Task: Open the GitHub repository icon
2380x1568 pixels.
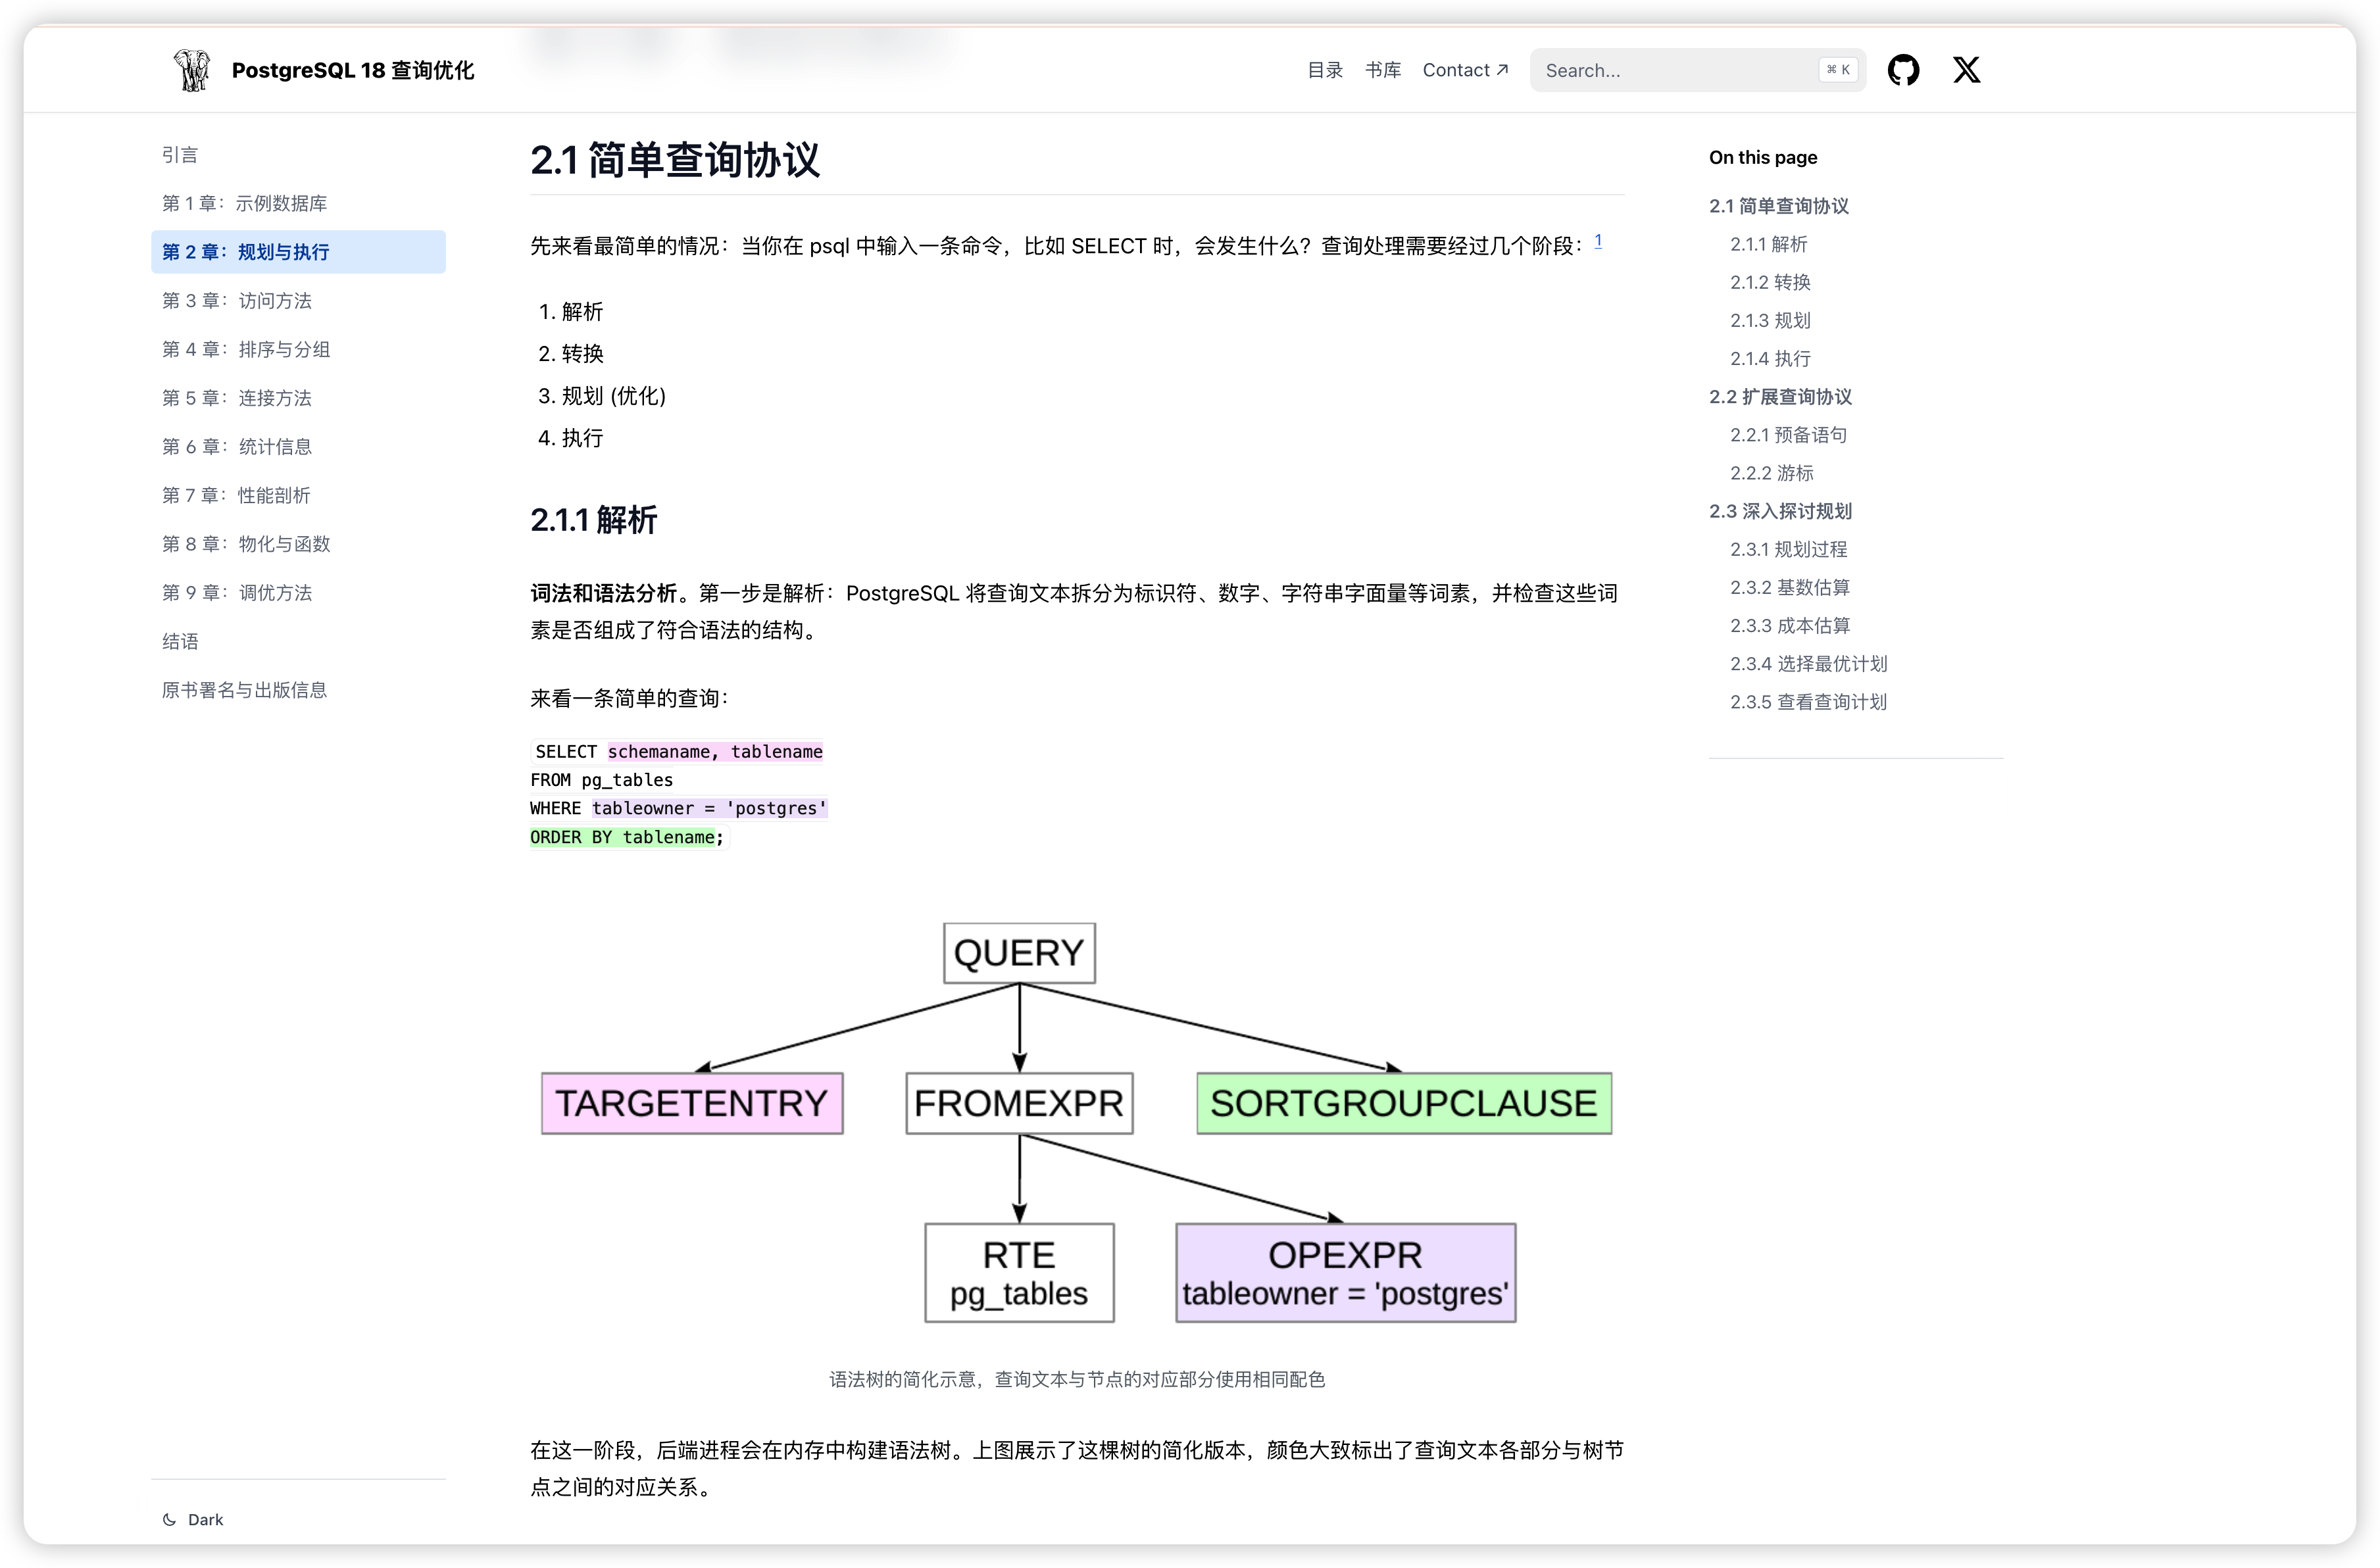Action: (x=1903, y=70)
